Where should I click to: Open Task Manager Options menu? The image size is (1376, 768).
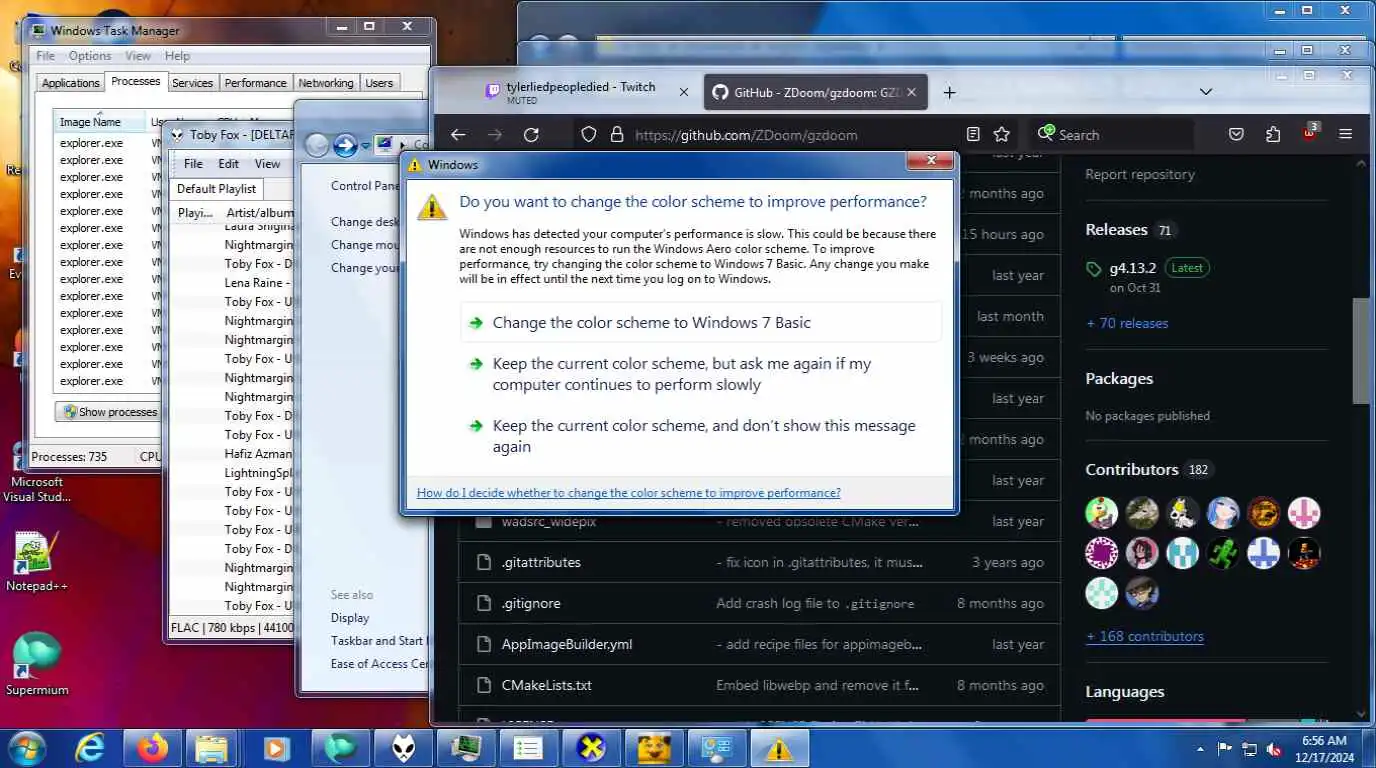click(90, 56)
